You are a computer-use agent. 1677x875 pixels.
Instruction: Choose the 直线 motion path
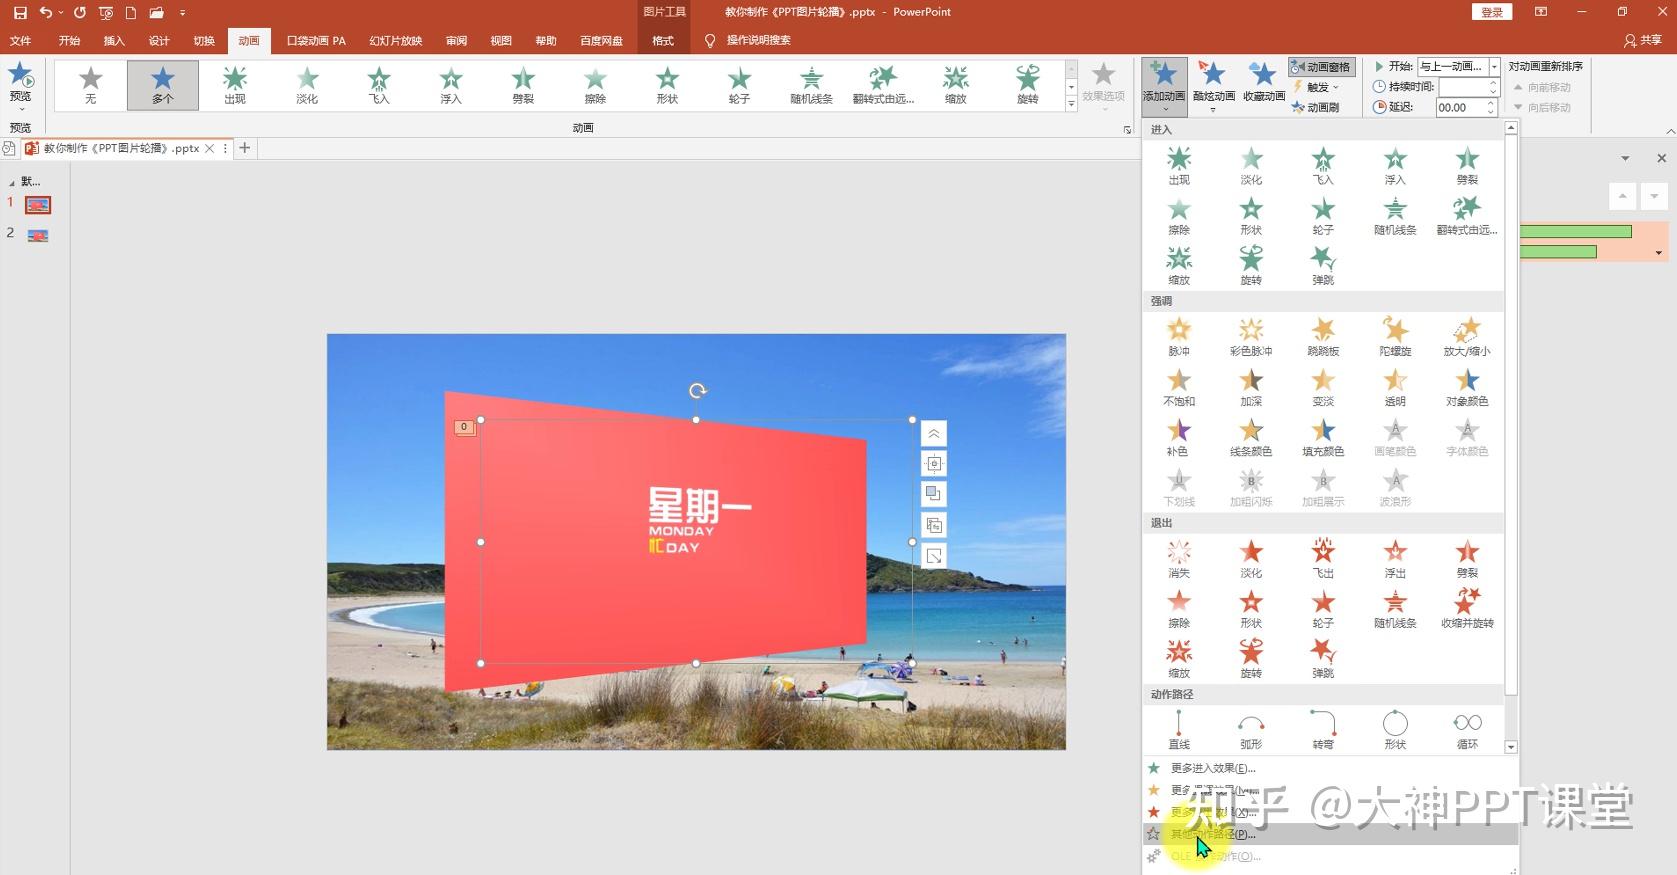(x=1179, y=730)
